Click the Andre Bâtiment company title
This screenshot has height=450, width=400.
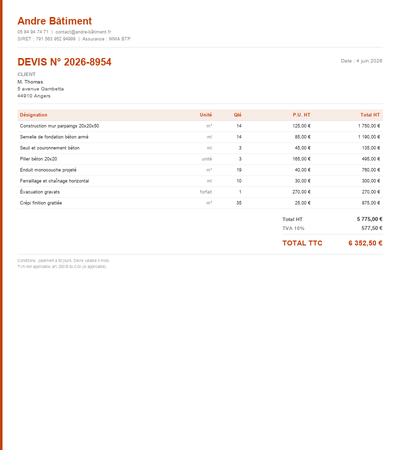54,21
